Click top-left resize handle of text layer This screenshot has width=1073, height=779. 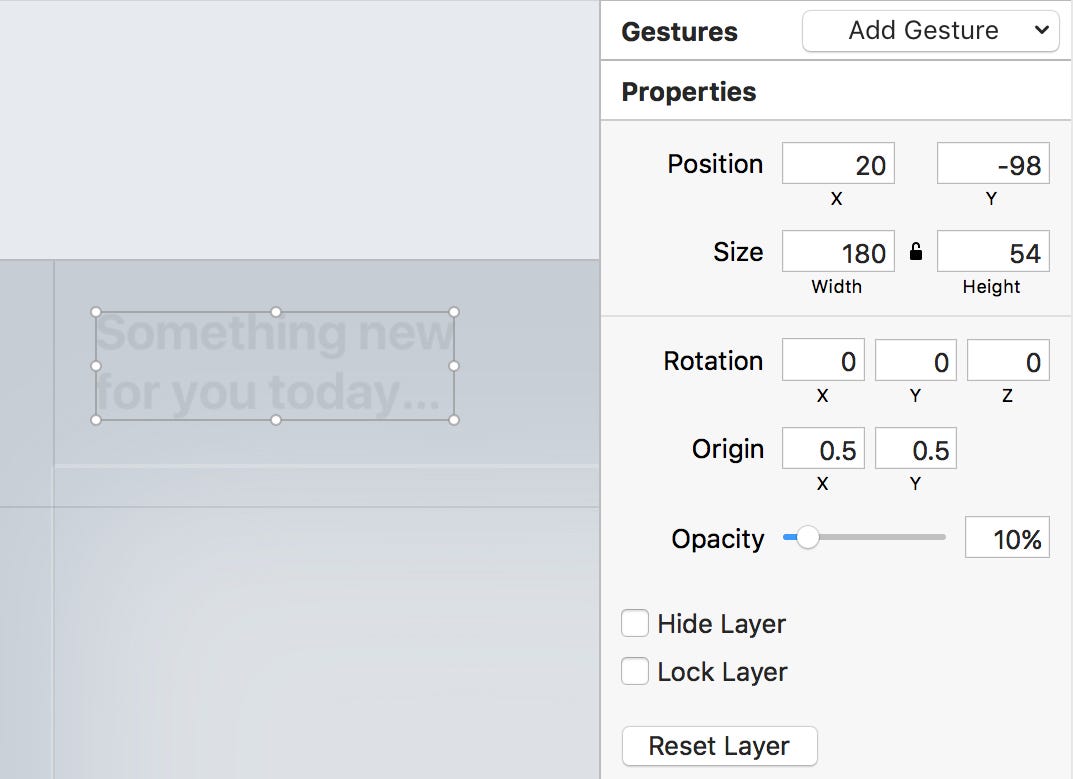[96, 312]
